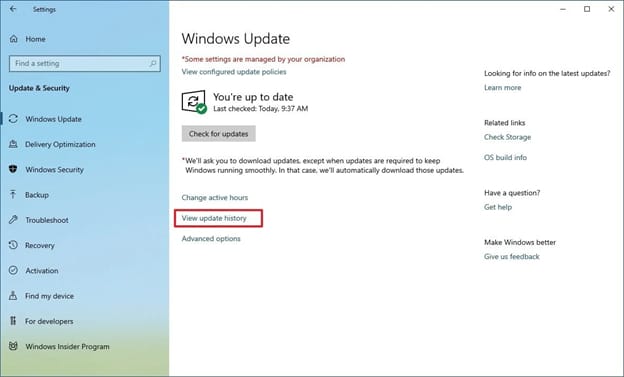Image resolution: width=624 pixels, height=377 pixels.
Task: Click the OS build info link
Action: (x=505, y=157)
